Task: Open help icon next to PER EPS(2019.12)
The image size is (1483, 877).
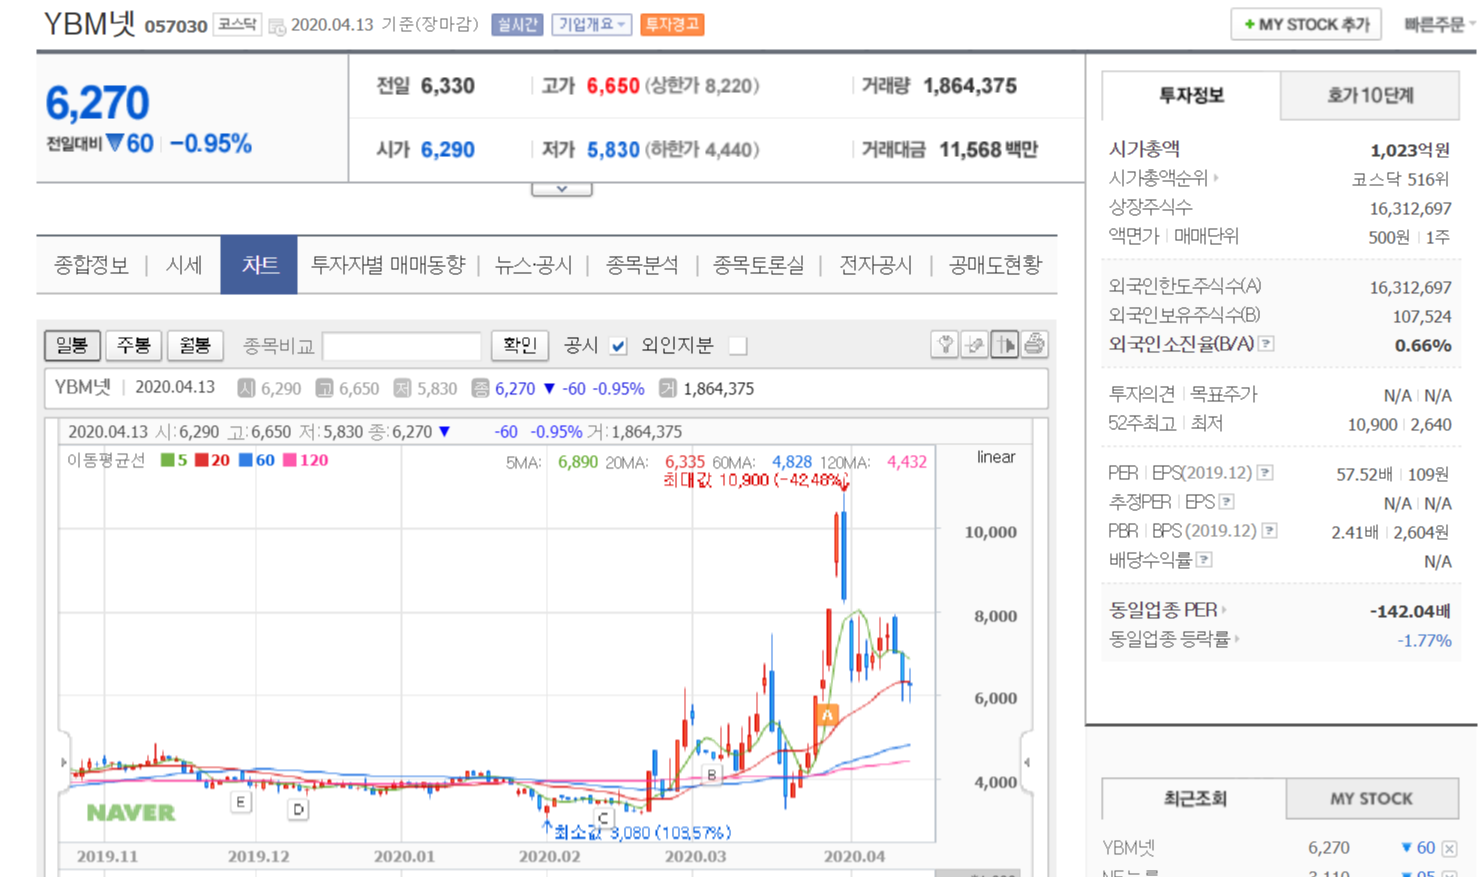Action: [x=1265, y=473]
